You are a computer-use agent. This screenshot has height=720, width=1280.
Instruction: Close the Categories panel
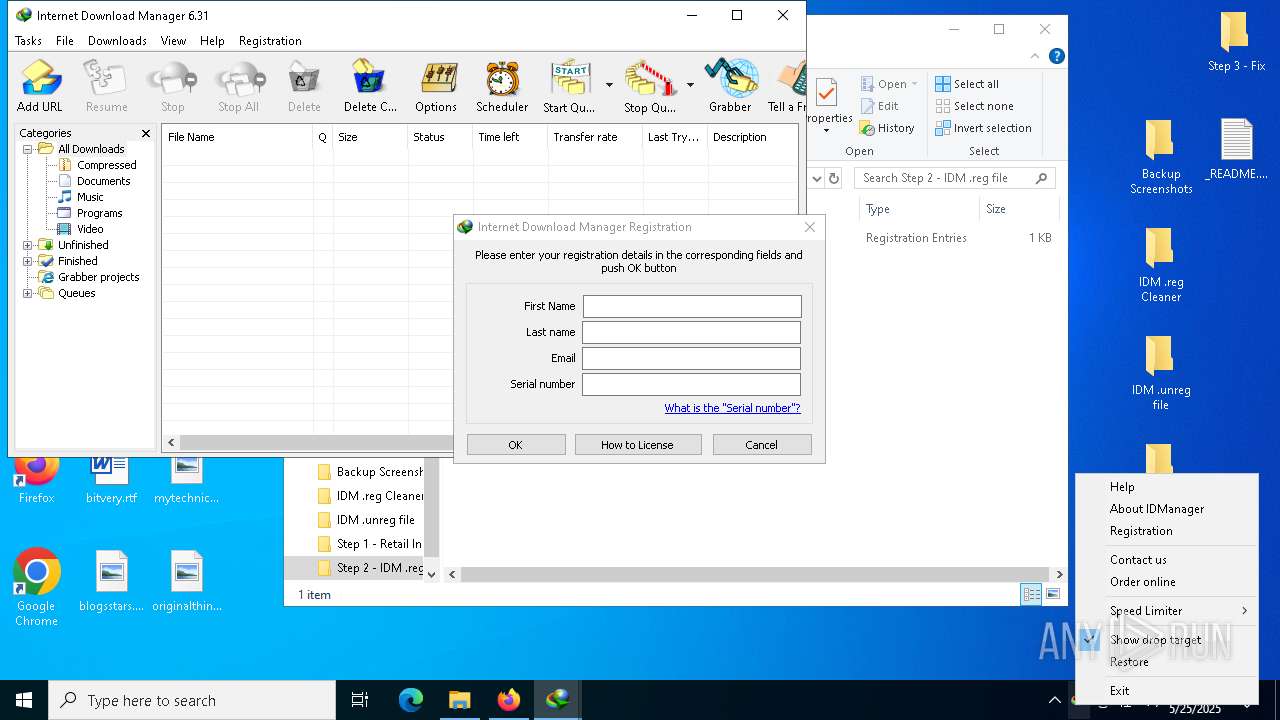click(146, 133)
